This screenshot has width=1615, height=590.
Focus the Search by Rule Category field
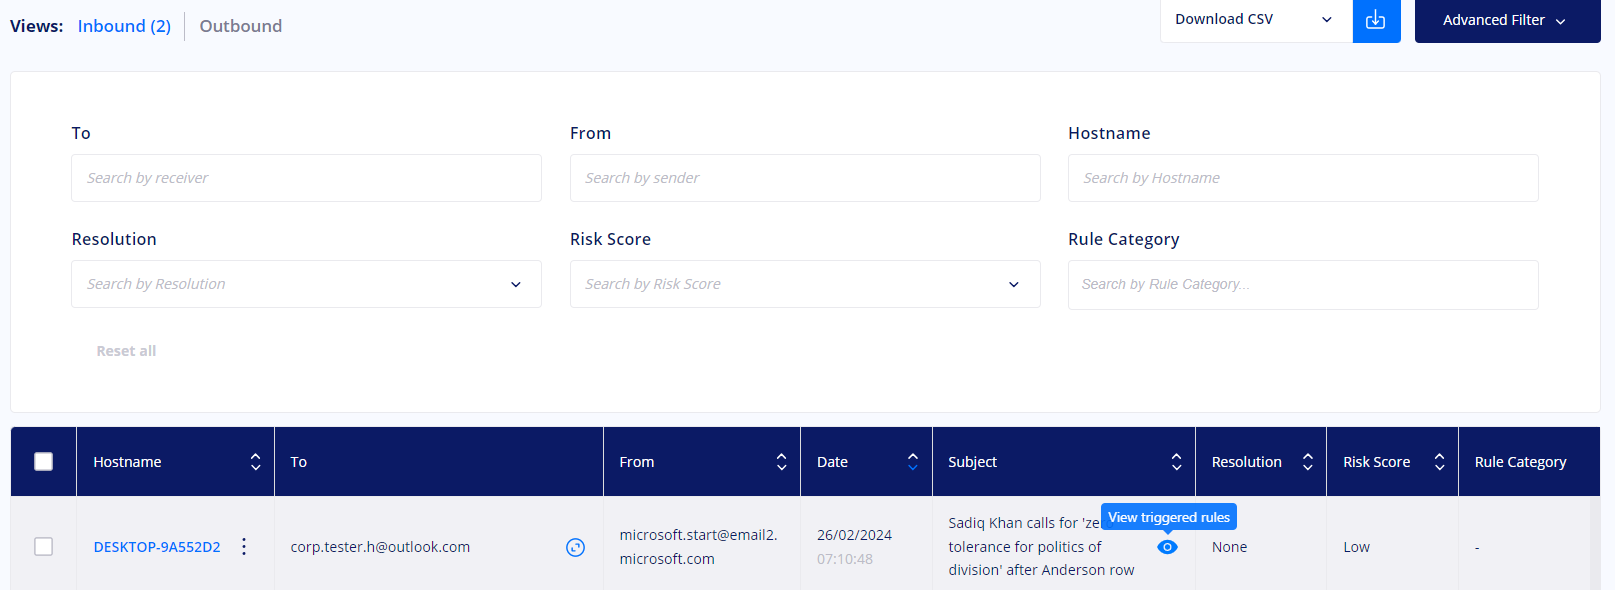click(1303, 285)
